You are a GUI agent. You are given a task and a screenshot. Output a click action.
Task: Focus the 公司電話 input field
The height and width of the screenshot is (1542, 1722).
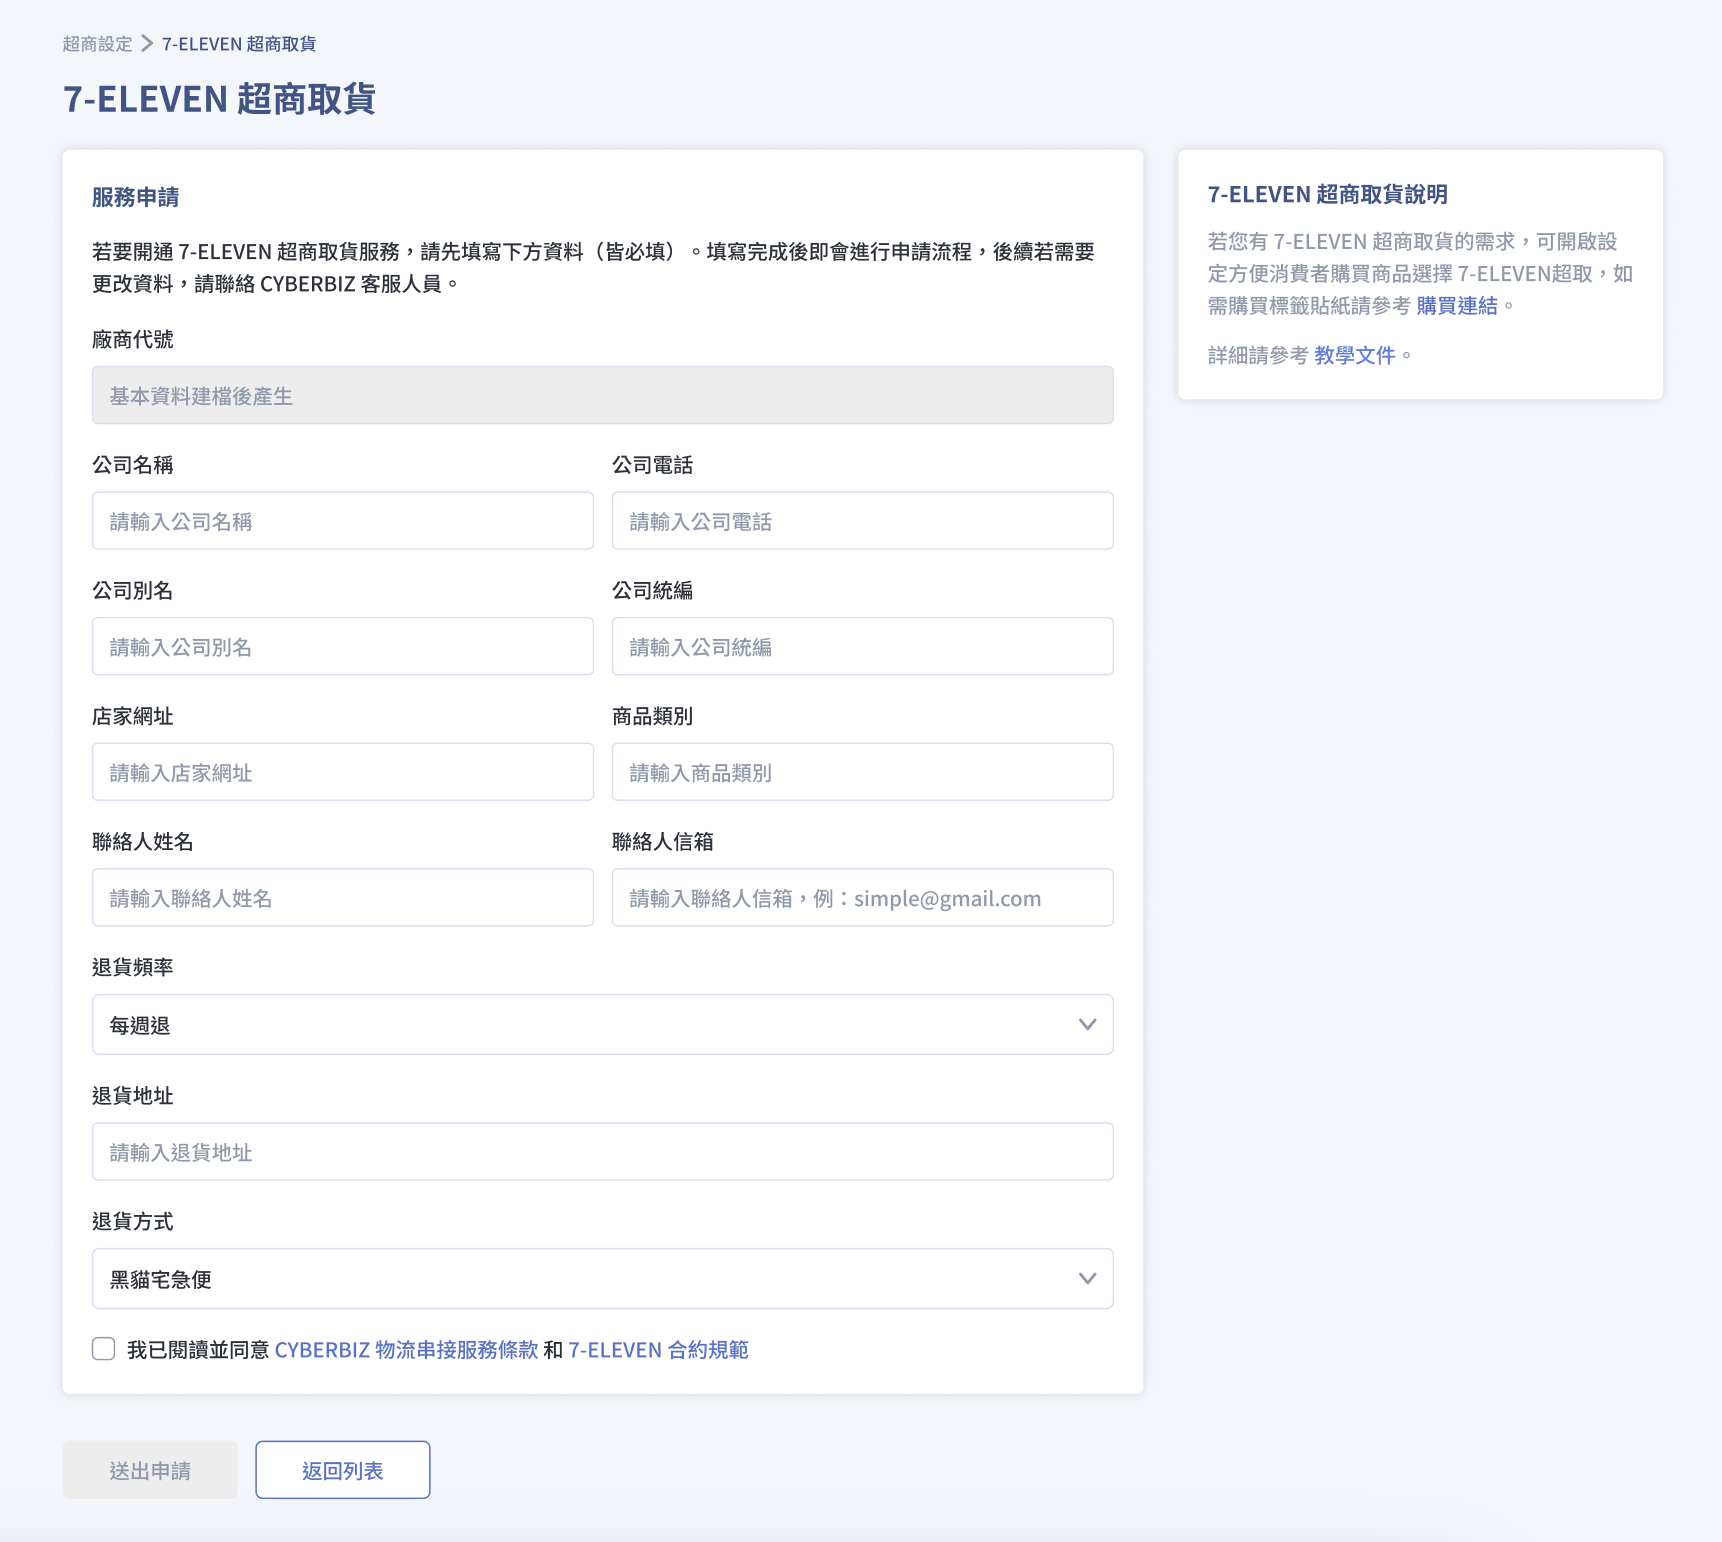862,521
